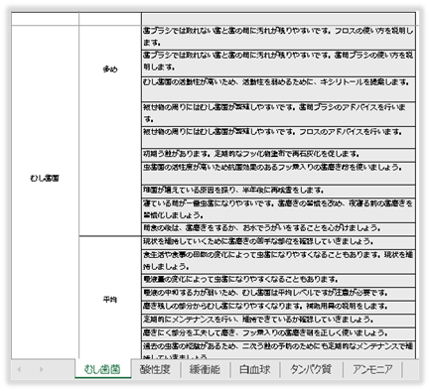Viewport: 430px width, 391px height.
Task: Click the blank header cell above the comment column
Action: (278, 19)
